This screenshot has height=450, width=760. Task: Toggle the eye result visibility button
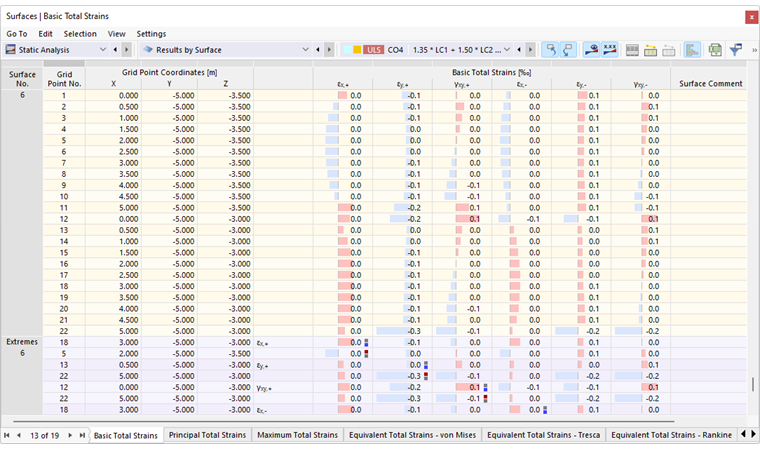click(x=591, y=49)
